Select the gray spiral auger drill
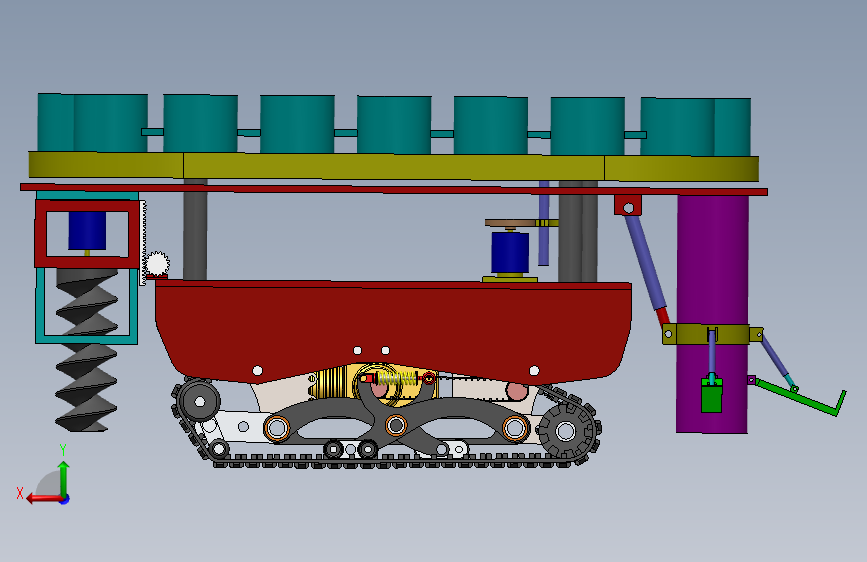Image resolution: width=867 pixels, height=562 pixels. point(86,350)
